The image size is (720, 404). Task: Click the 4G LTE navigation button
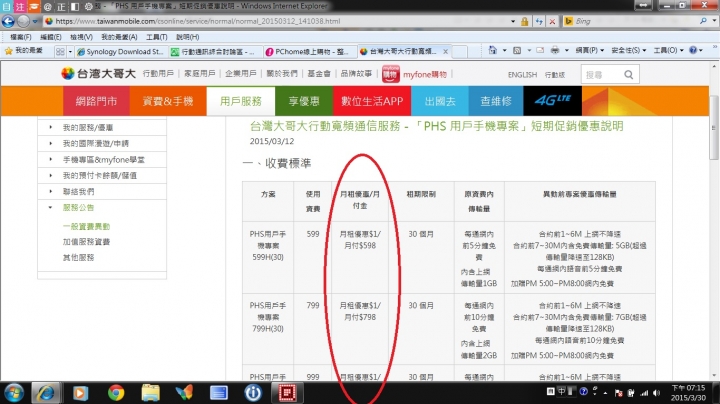[552, 101]
